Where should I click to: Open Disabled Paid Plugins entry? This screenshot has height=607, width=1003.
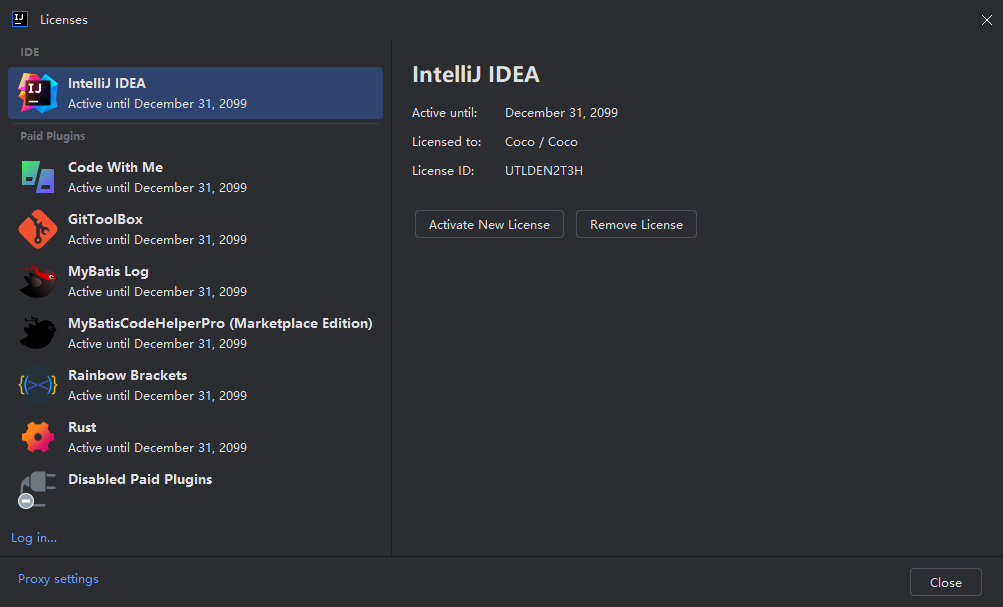195,490
